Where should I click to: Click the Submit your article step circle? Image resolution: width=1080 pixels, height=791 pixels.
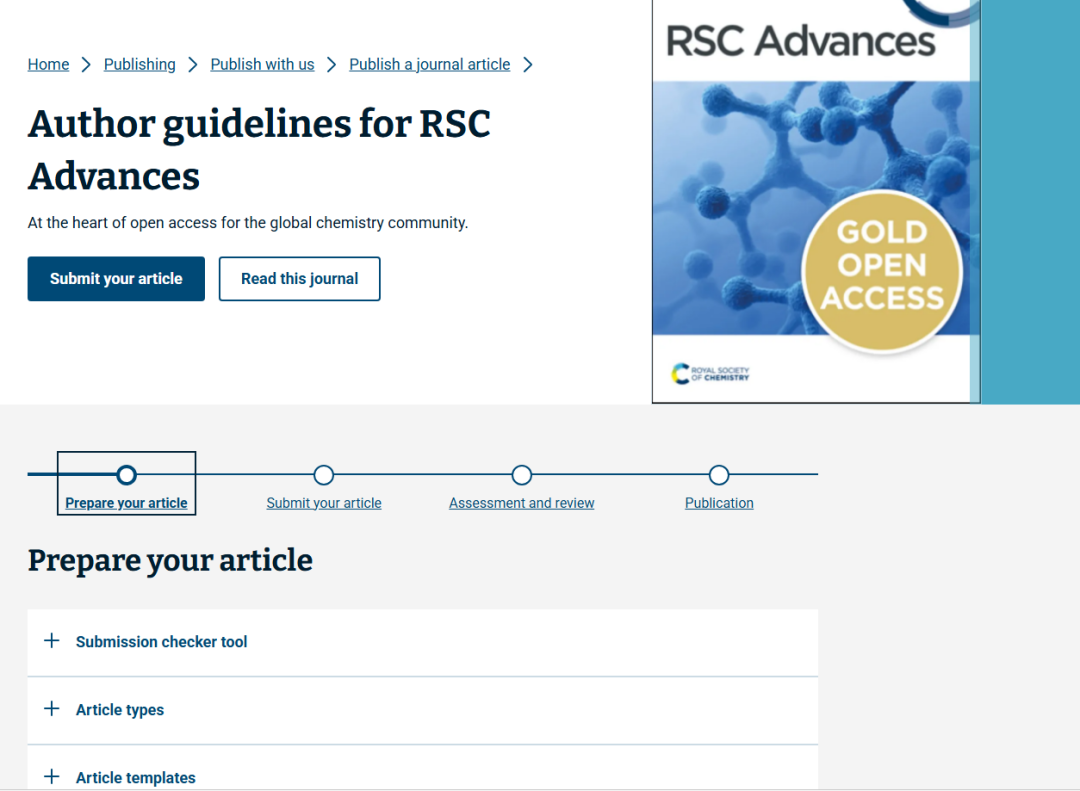(x=324, y=475)
